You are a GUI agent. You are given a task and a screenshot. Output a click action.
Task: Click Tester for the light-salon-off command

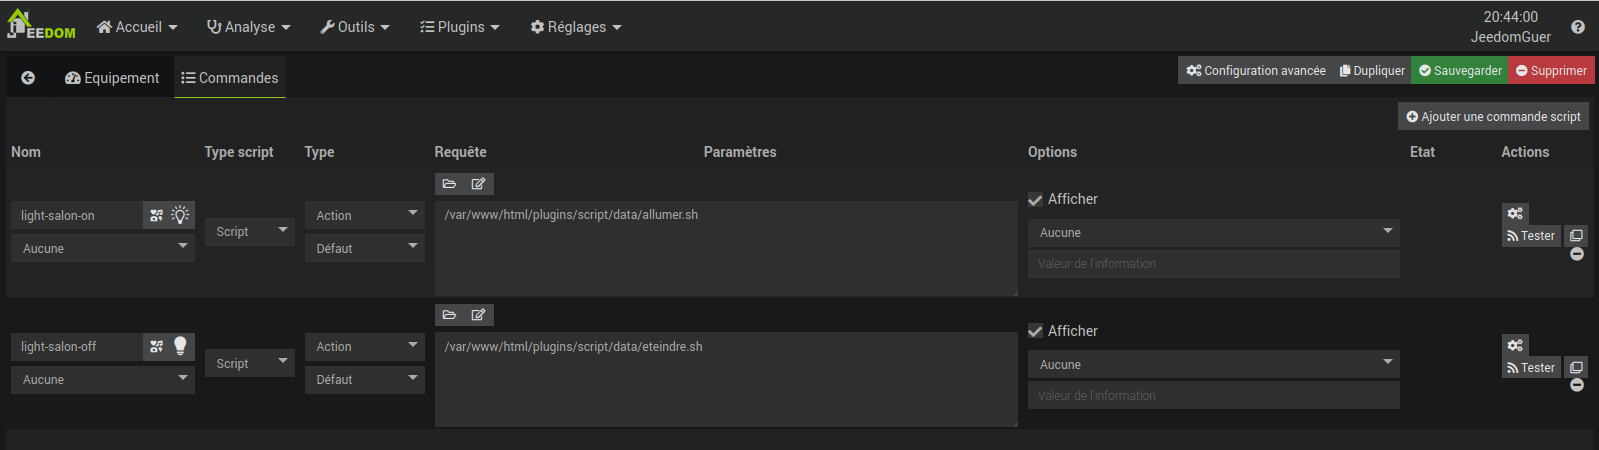1531,368
